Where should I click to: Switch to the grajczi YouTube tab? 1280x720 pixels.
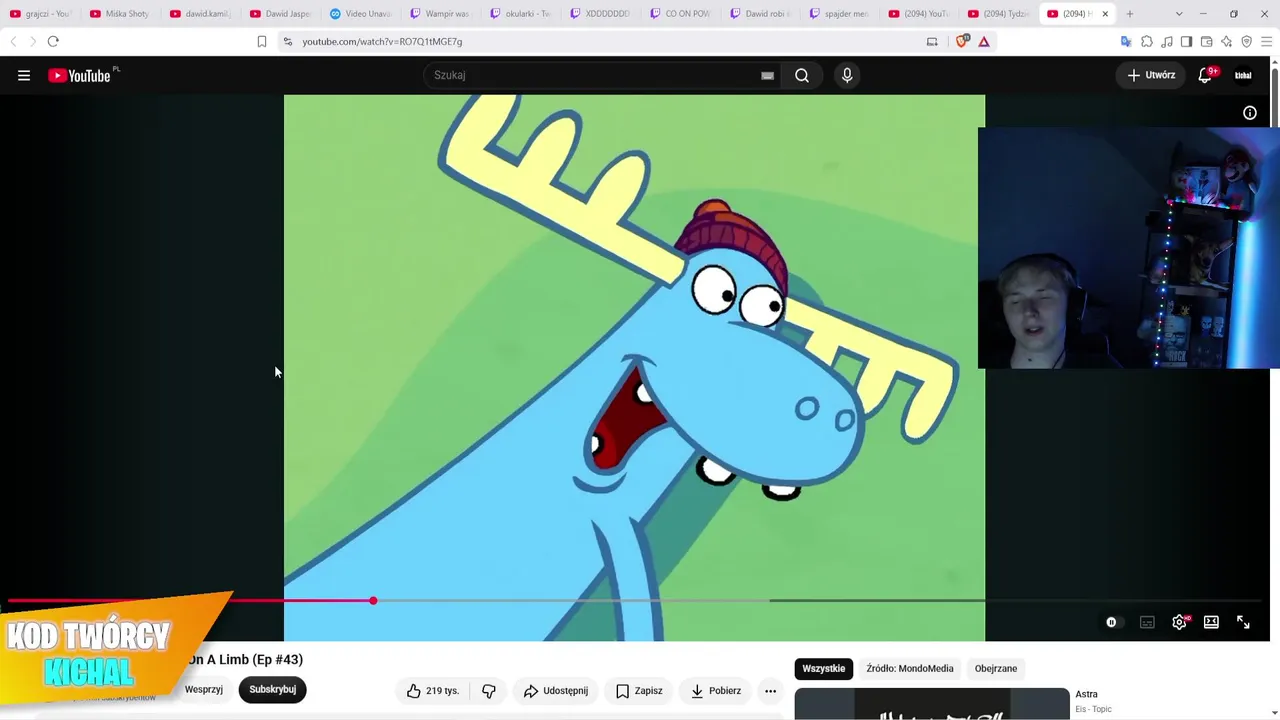(x=40, y=14)
